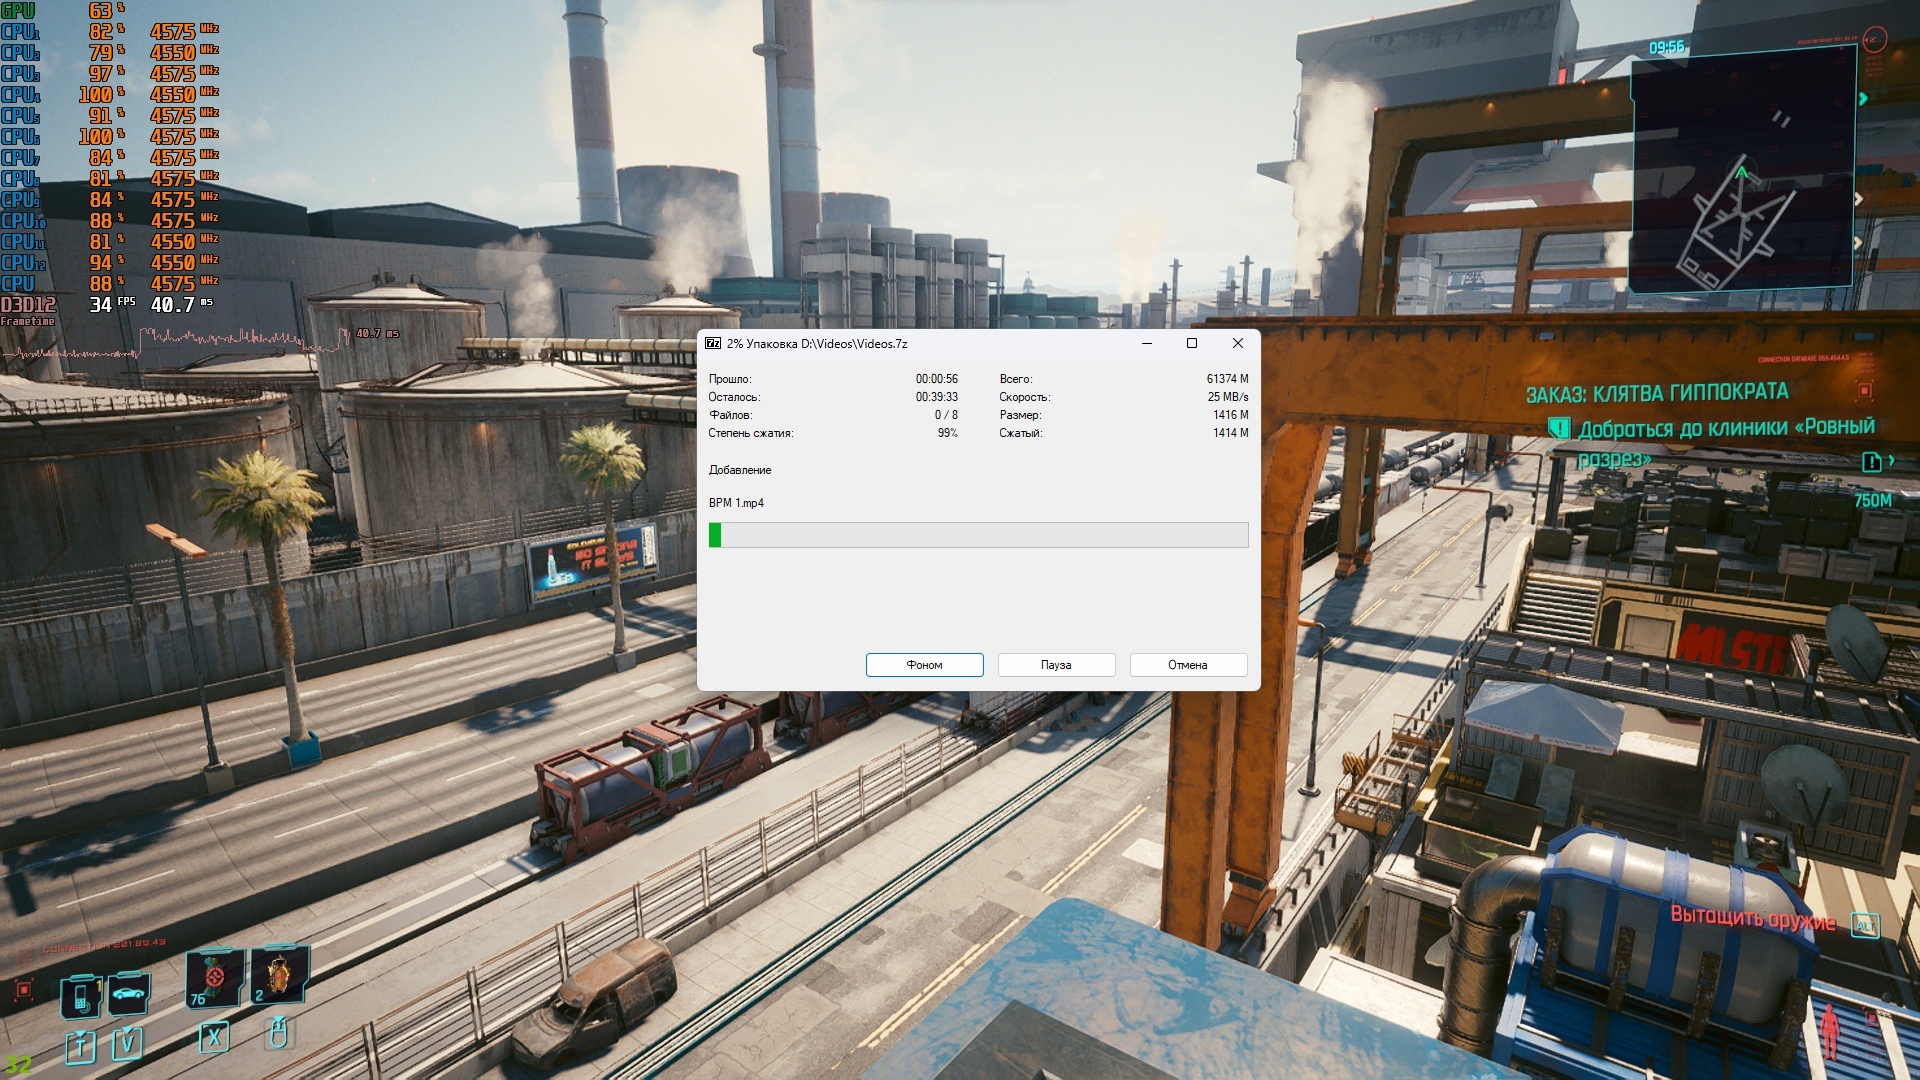
Task: Click the phone icon in the game HUD
Action: [81, 995]
